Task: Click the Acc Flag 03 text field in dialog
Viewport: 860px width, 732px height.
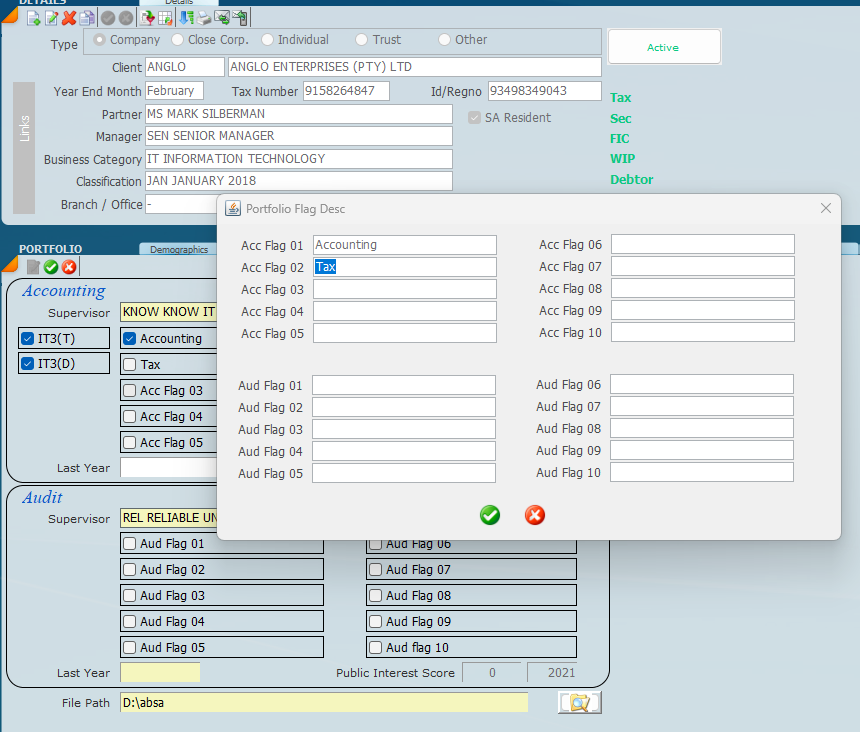Action: coord(404,289)
